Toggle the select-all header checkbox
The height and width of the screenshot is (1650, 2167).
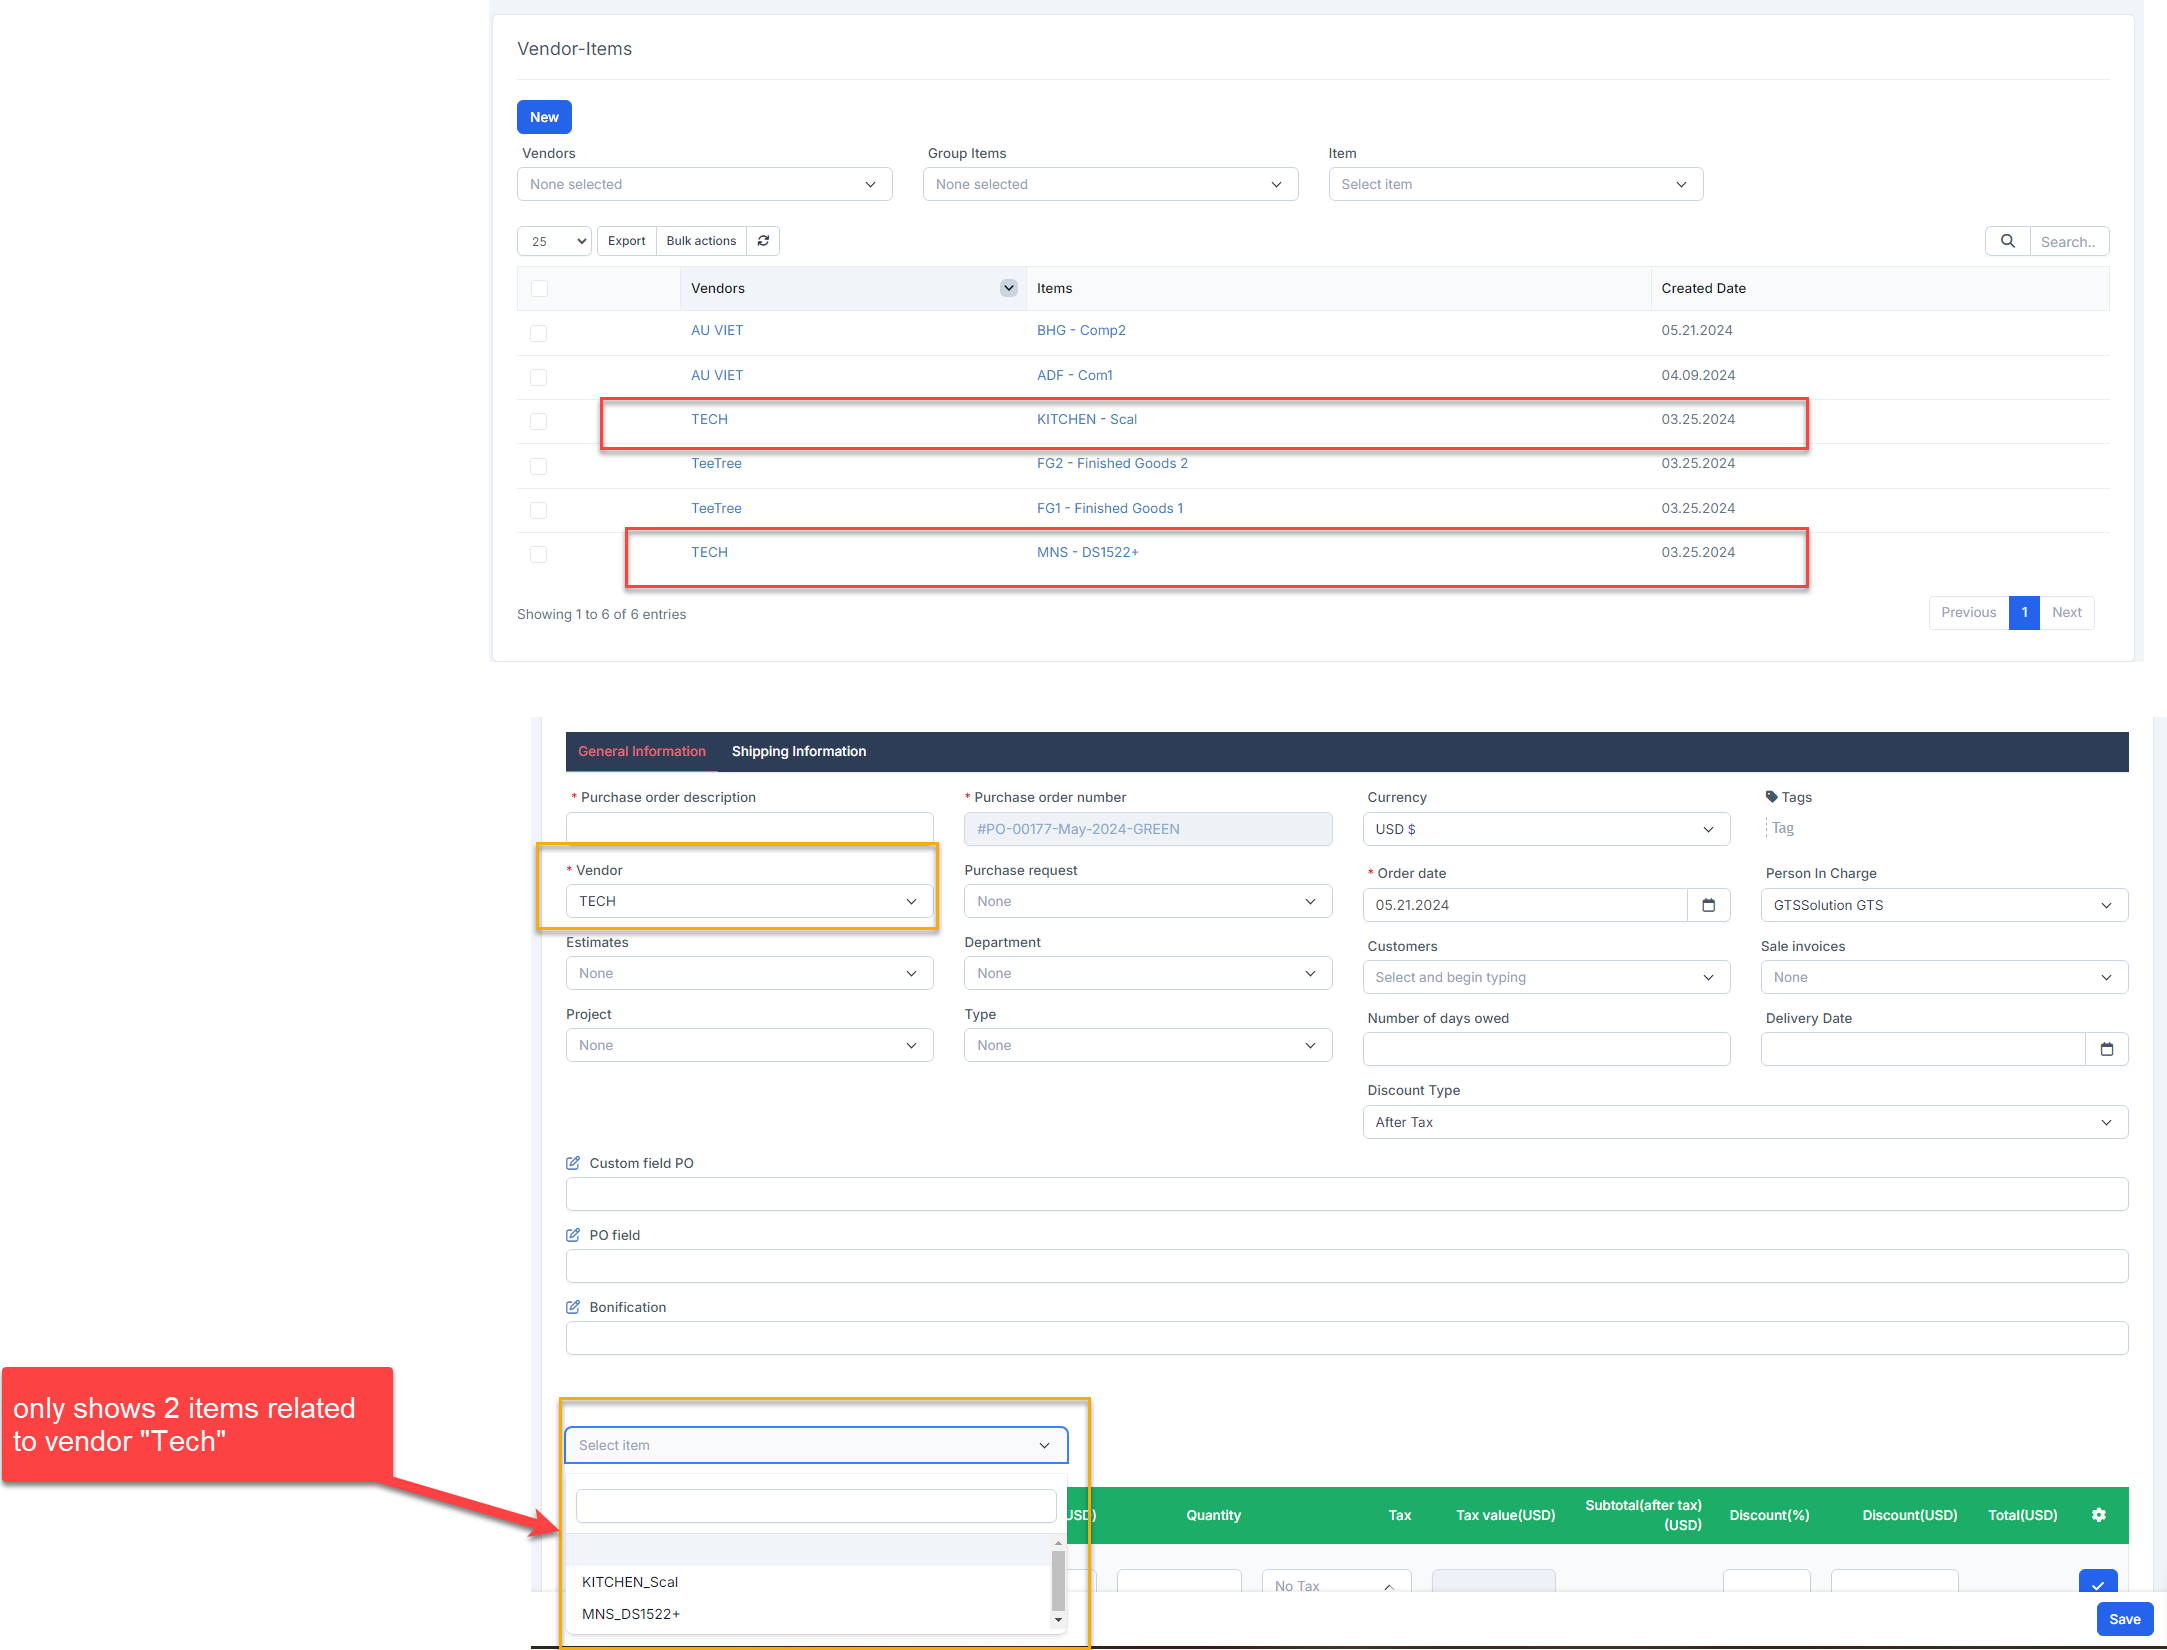pos(539,289)
